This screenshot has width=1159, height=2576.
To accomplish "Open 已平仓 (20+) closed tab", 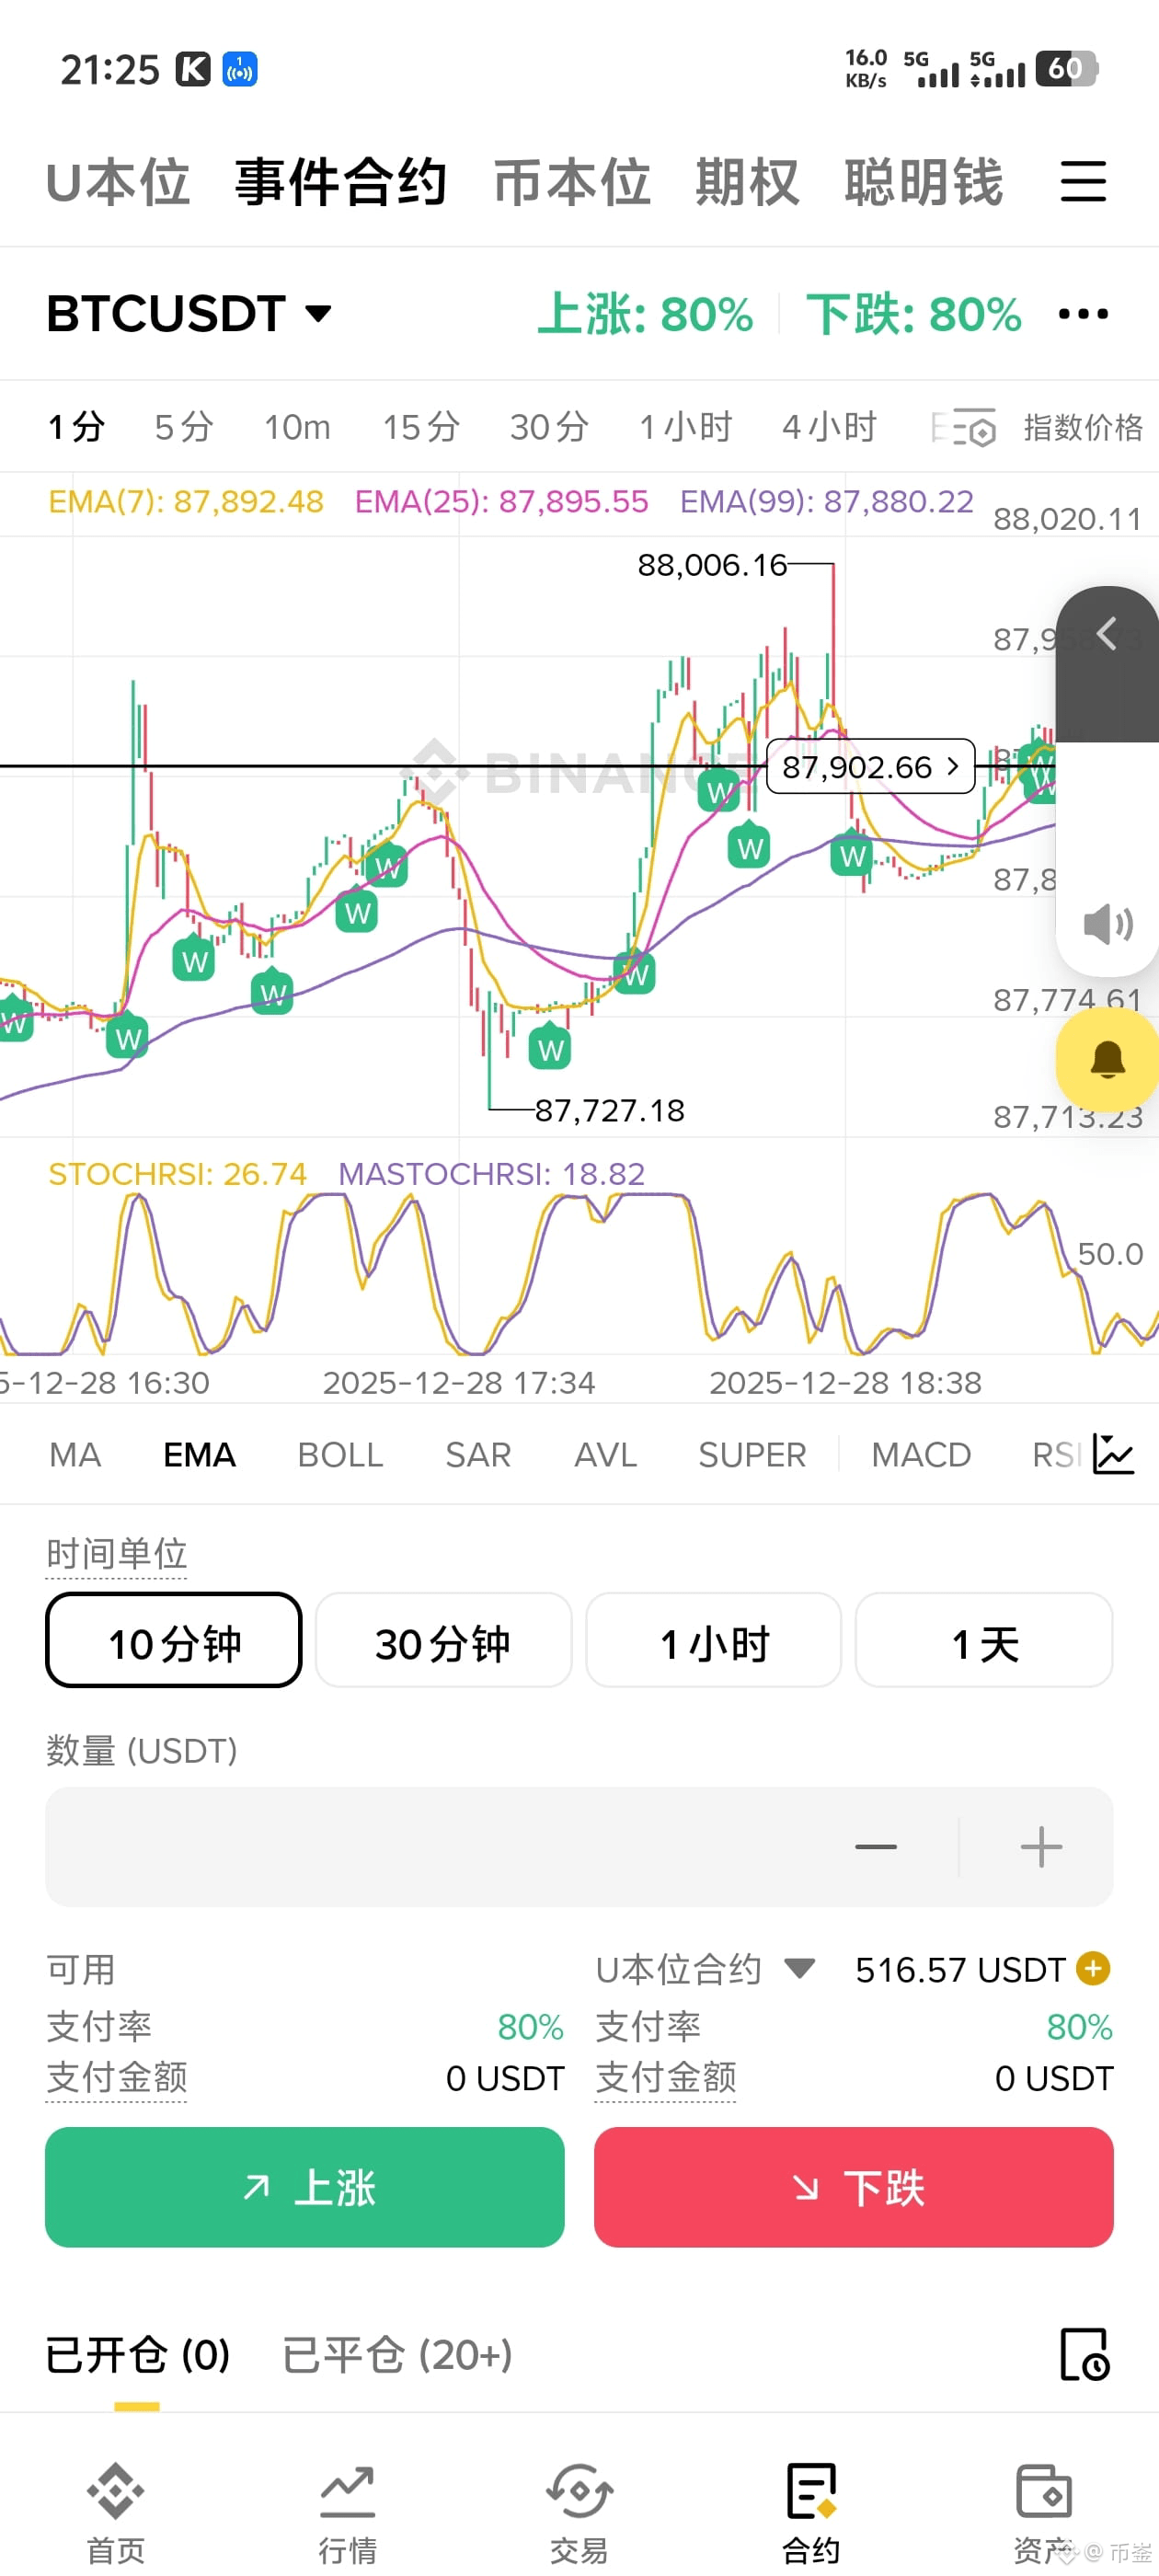I will pyautogui.click(x=397, y=2354).
